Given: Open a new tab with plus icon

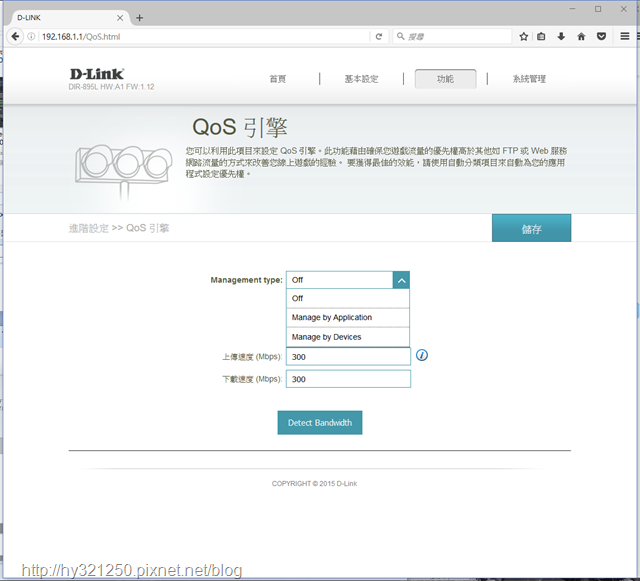Looking at the screenshot, I should 140,18.
